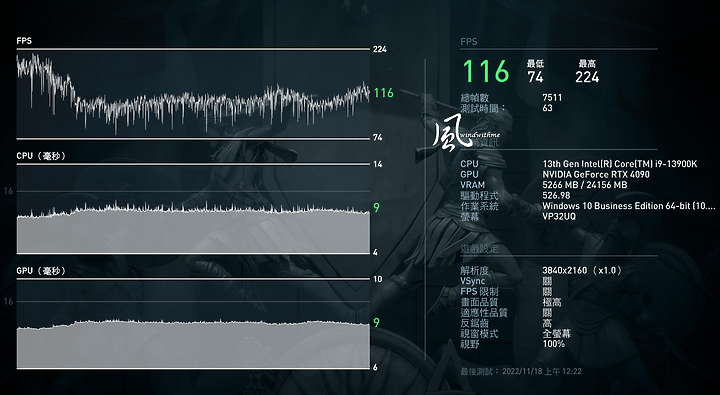Click the 100% field of view value
720x395 pixels.
pyautogui.click(x=554, y=344)
